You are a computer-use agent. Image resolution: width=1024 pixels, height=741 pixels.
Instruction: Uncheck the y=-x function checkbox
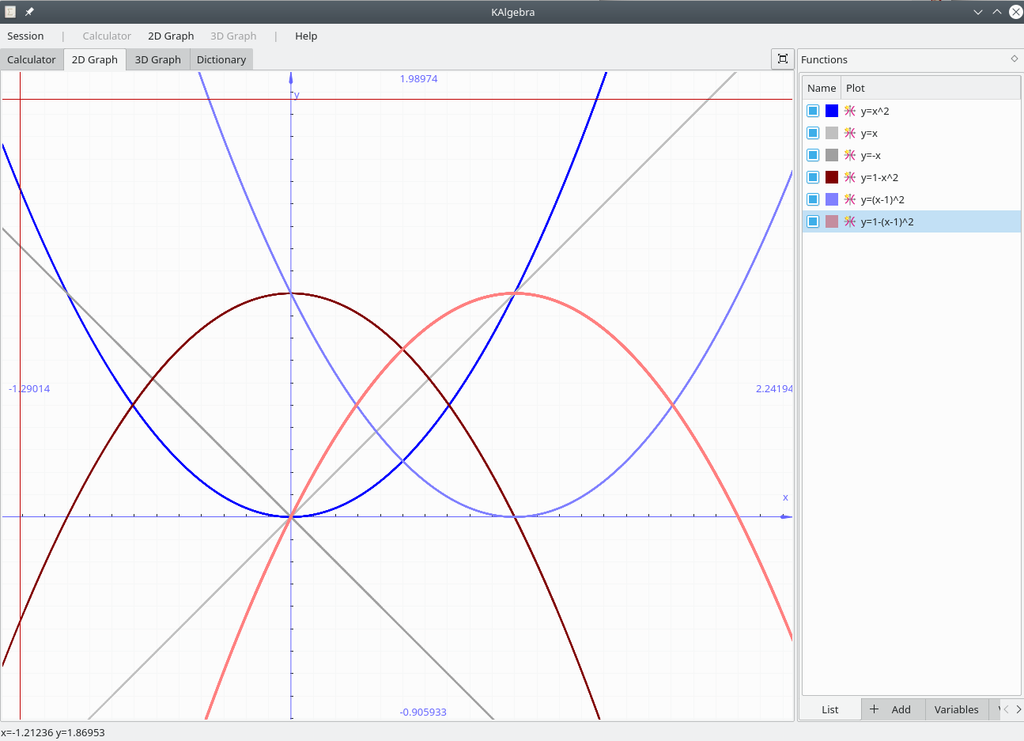click(x=813, y=155)
